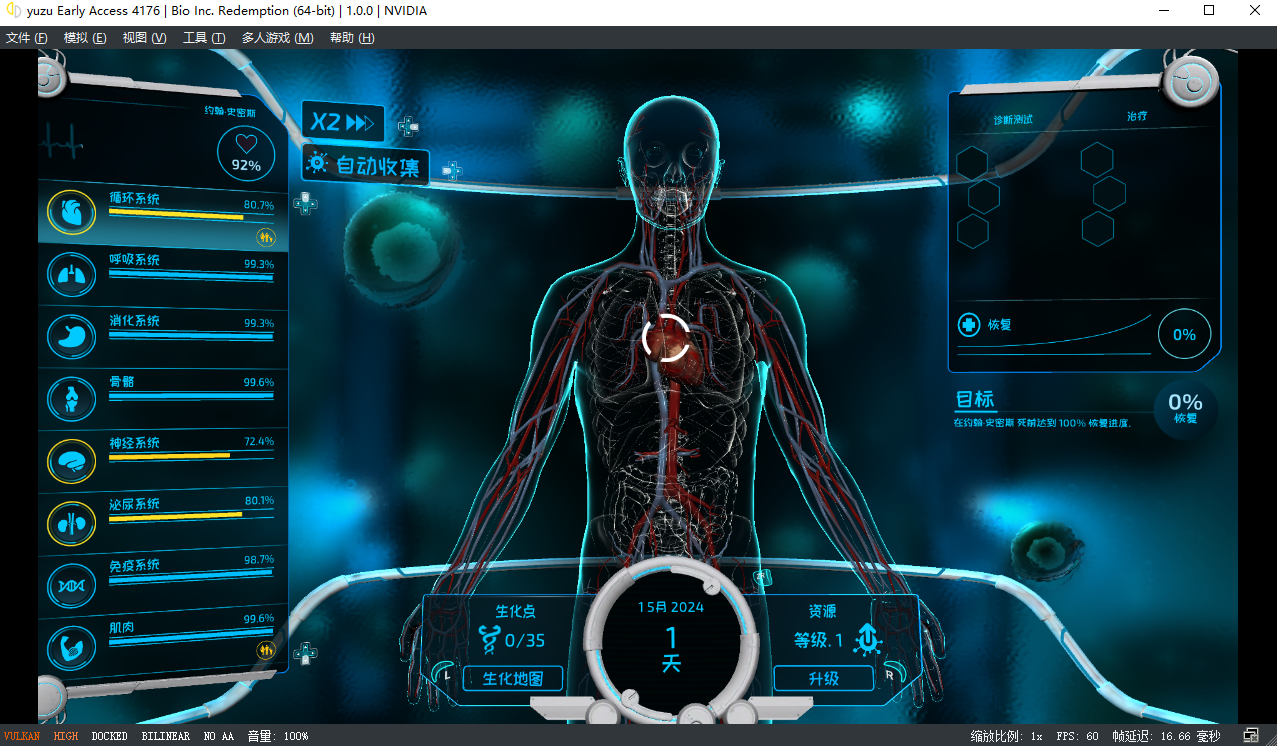Click the recovery medical cross icon
The image size is (1277, 746).
pos(969,325)
